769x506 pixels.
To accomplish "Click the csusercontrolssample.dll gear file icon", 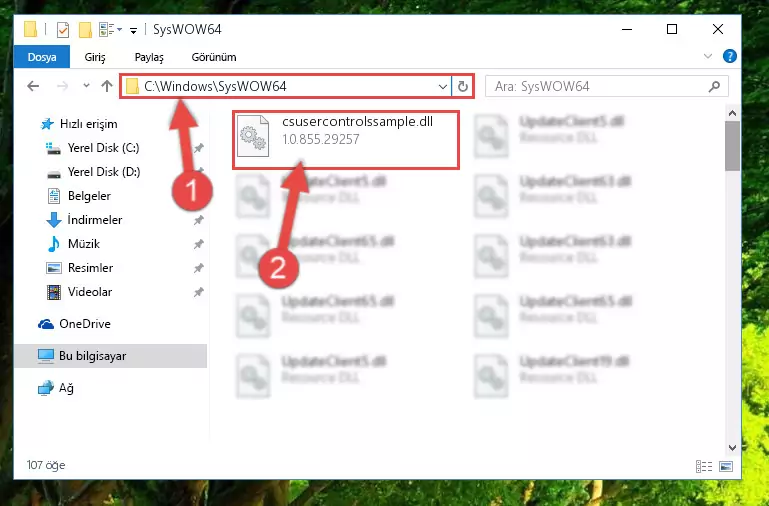I will tap(253, 136).
